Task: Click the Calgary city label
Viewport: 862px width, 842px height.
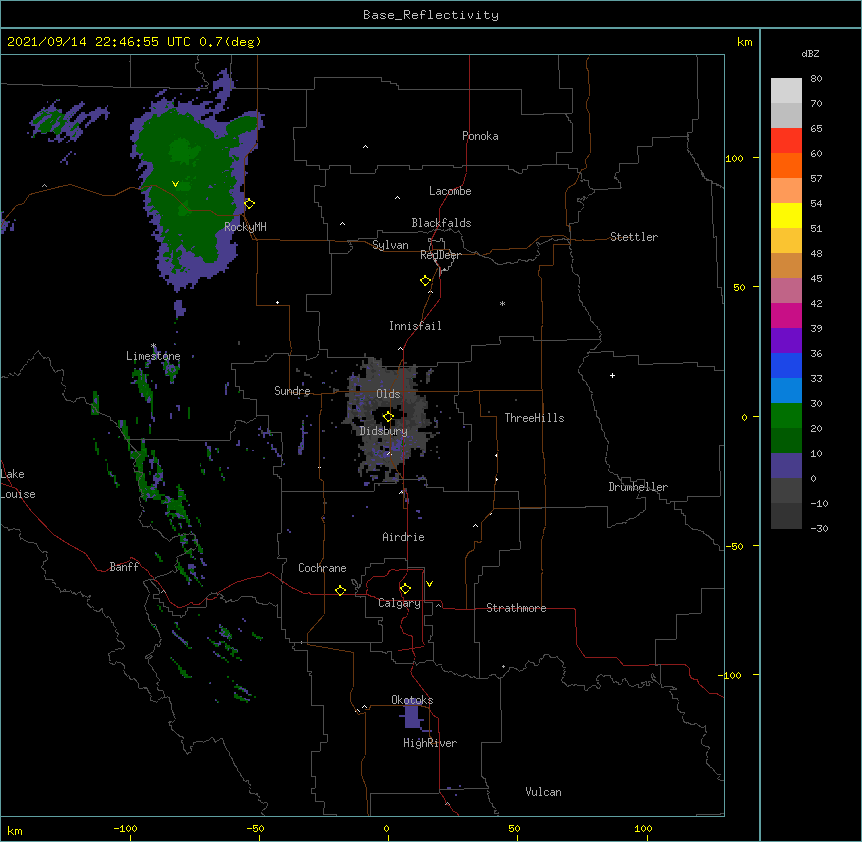Action: coord(399,603)
